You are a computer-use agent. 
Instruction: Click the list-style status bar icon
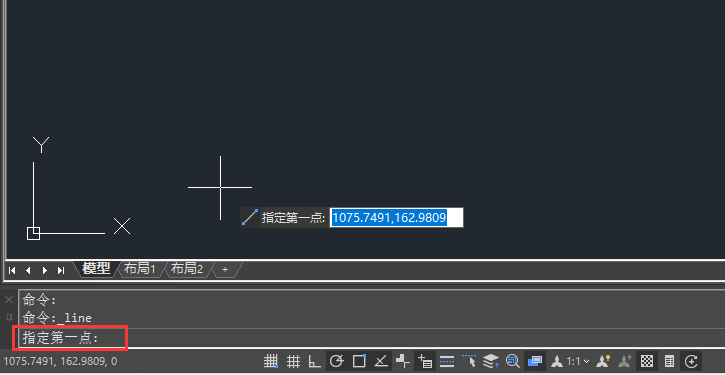669,361
